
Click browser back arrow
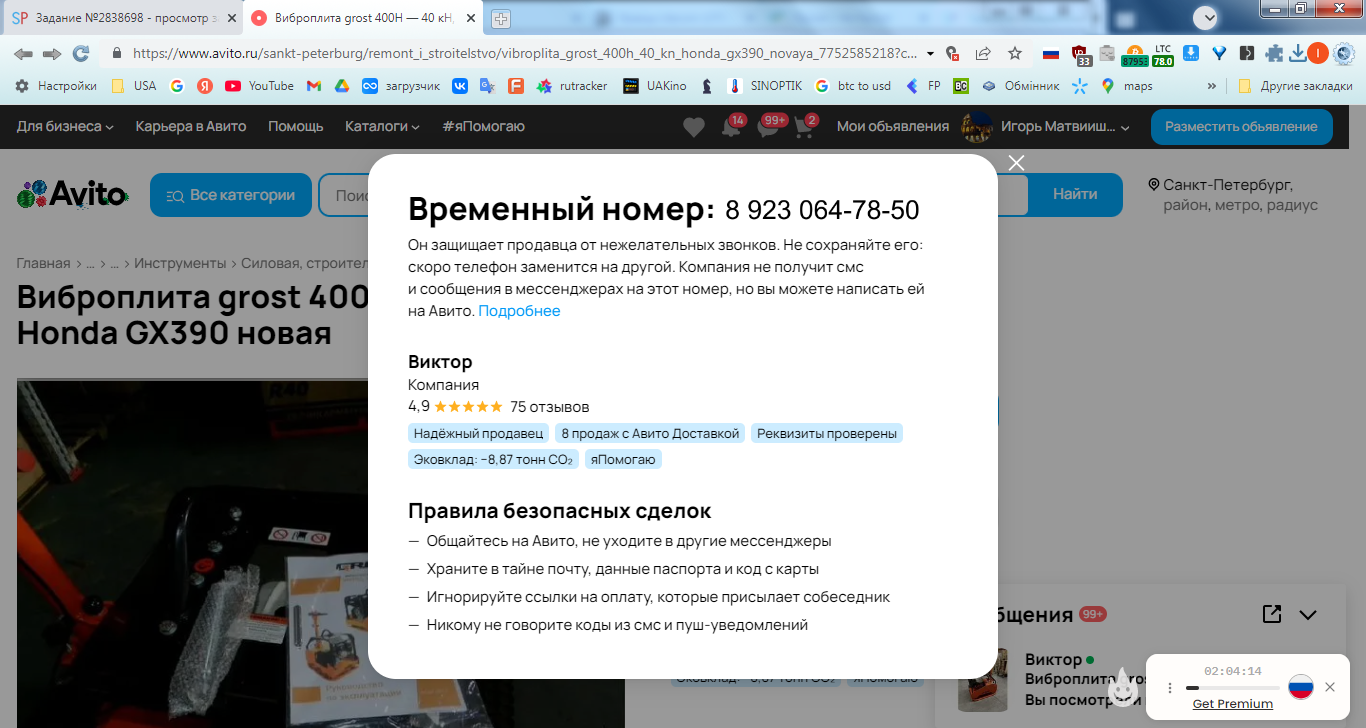tap(23, 53)
